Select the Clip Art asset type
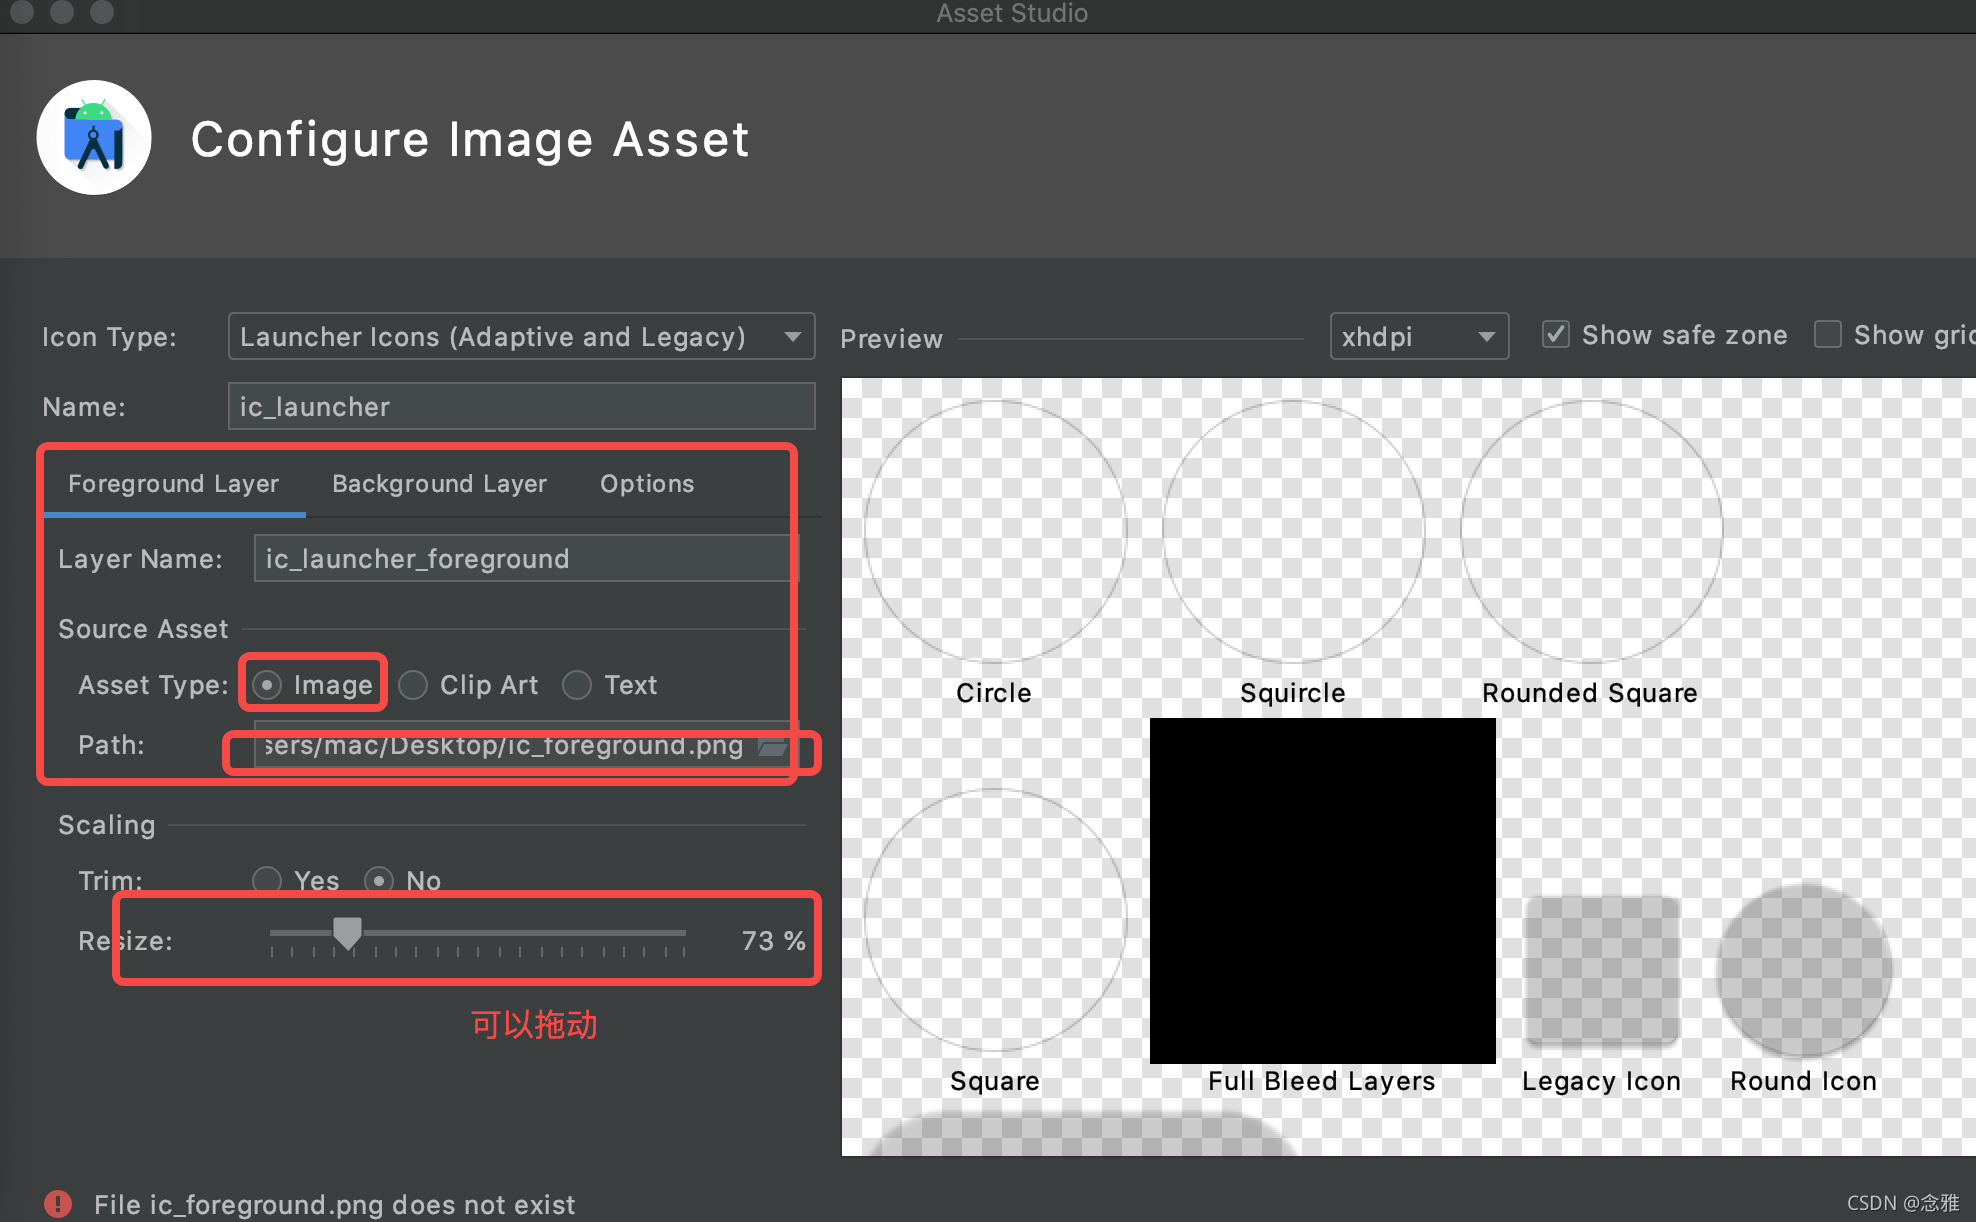The height and width of the screenshot is (1222, 1976). coord(412,685)
